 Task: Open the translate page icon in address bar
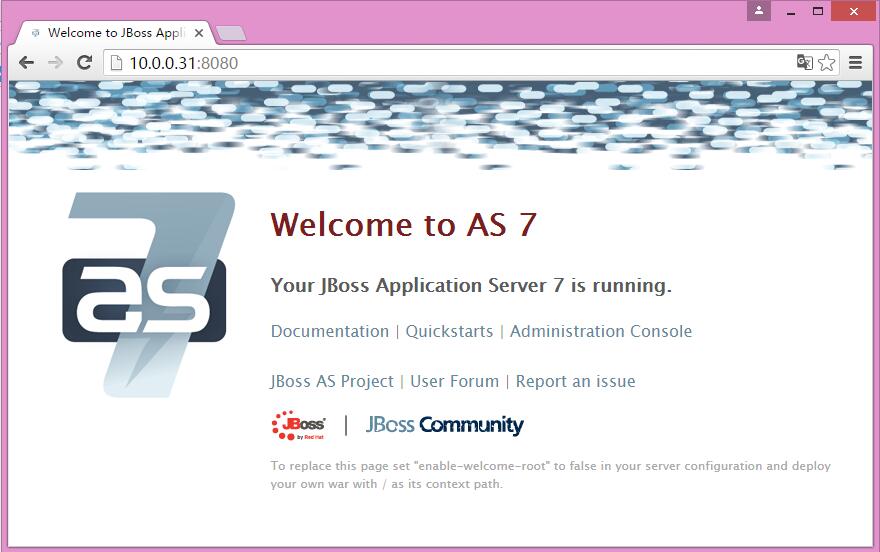pos(805,62)
